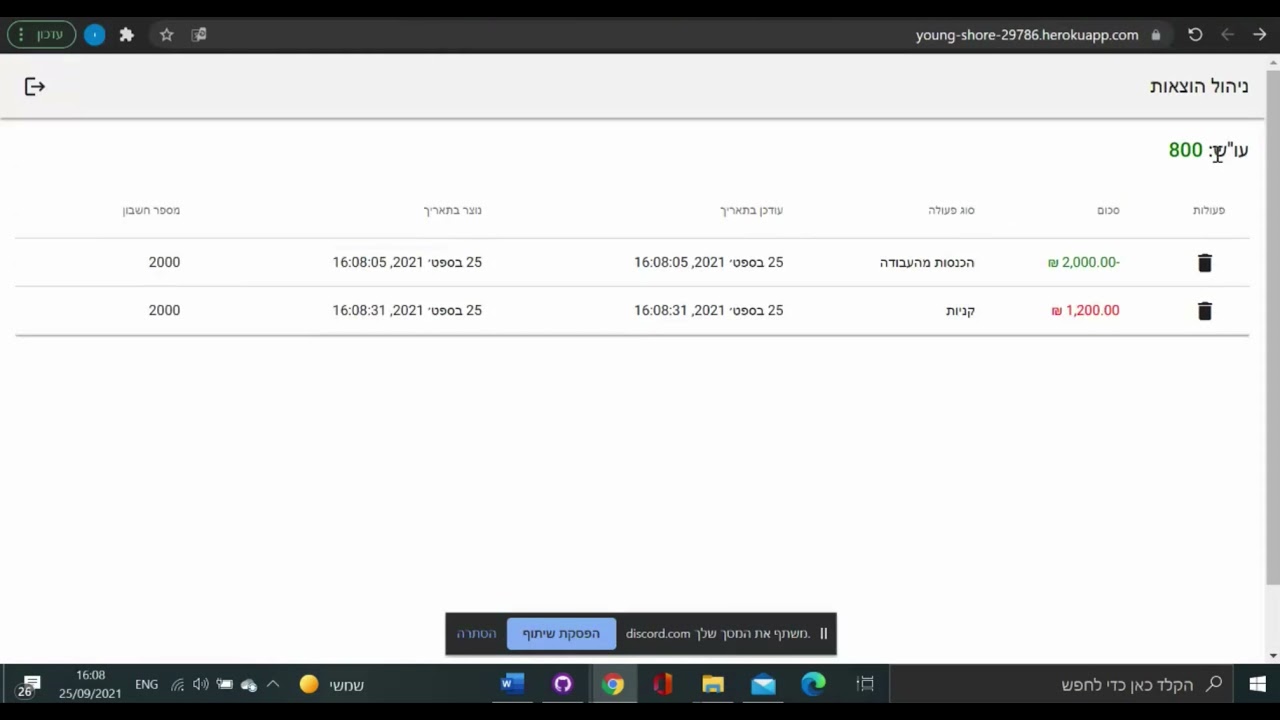The image size is (1280, 720).
Task: Open the red Office app in the taskbar
Action: [663, 685]
